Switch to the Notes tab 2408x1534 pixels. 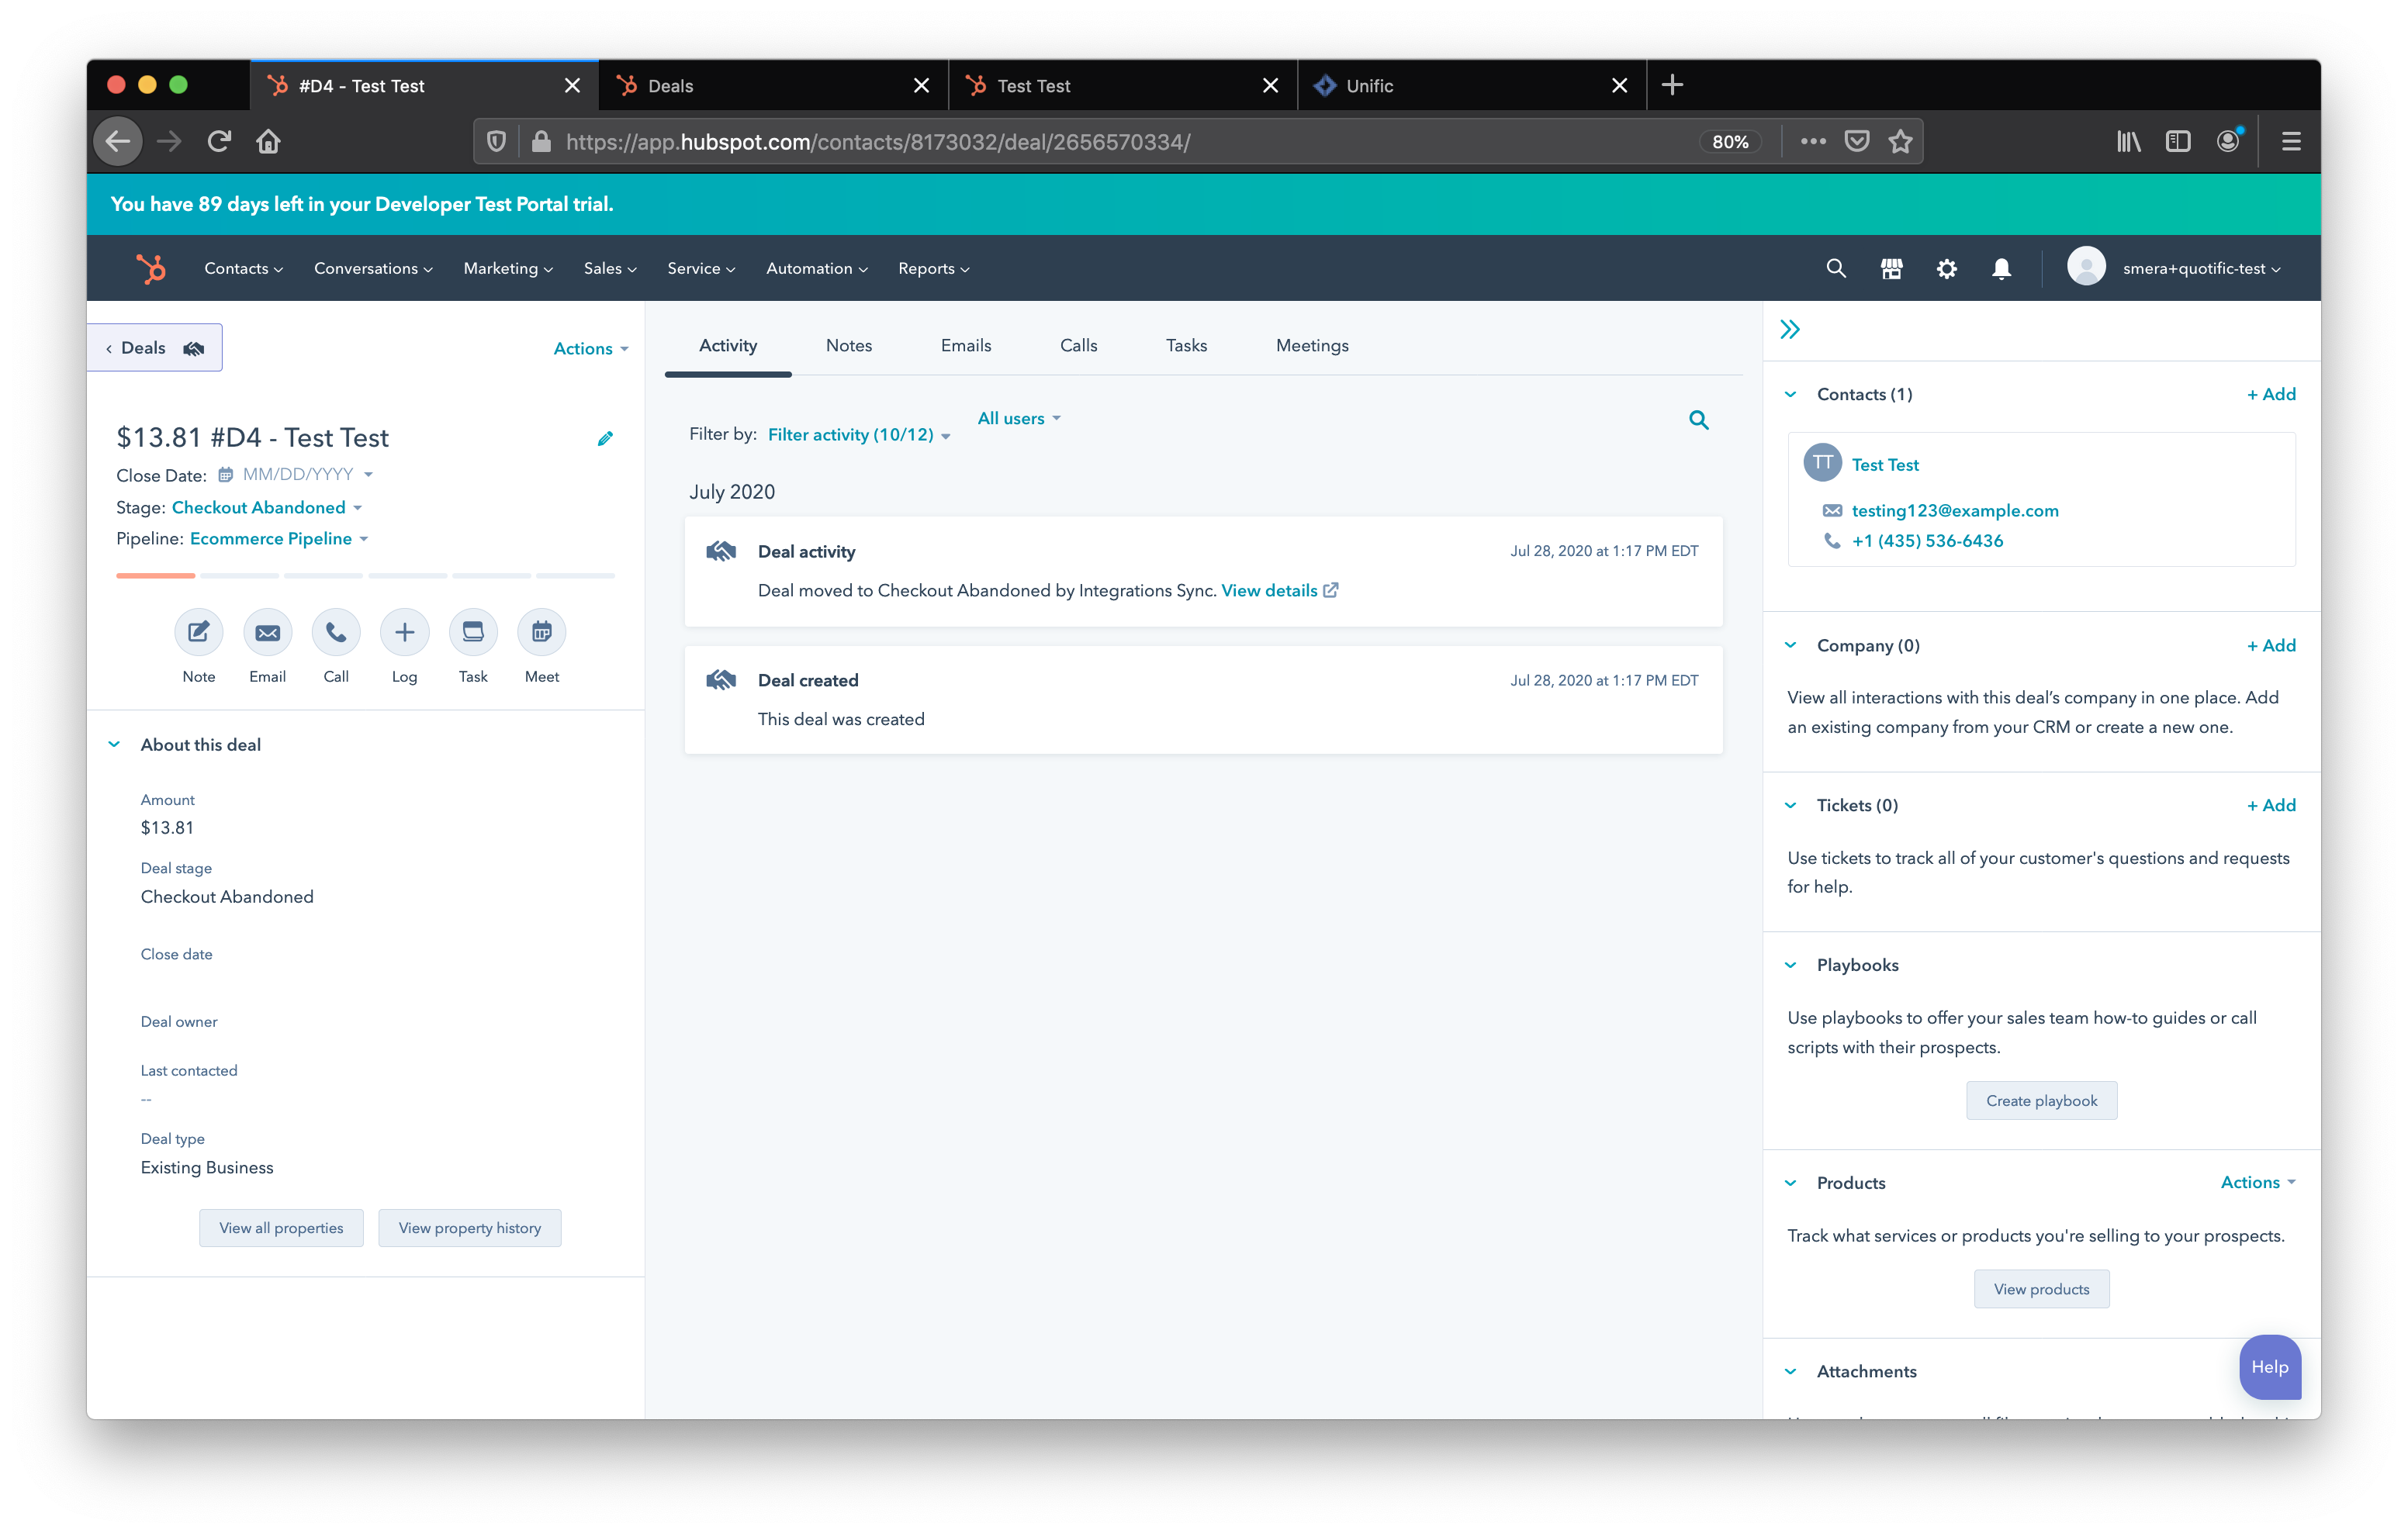(848, 345)
